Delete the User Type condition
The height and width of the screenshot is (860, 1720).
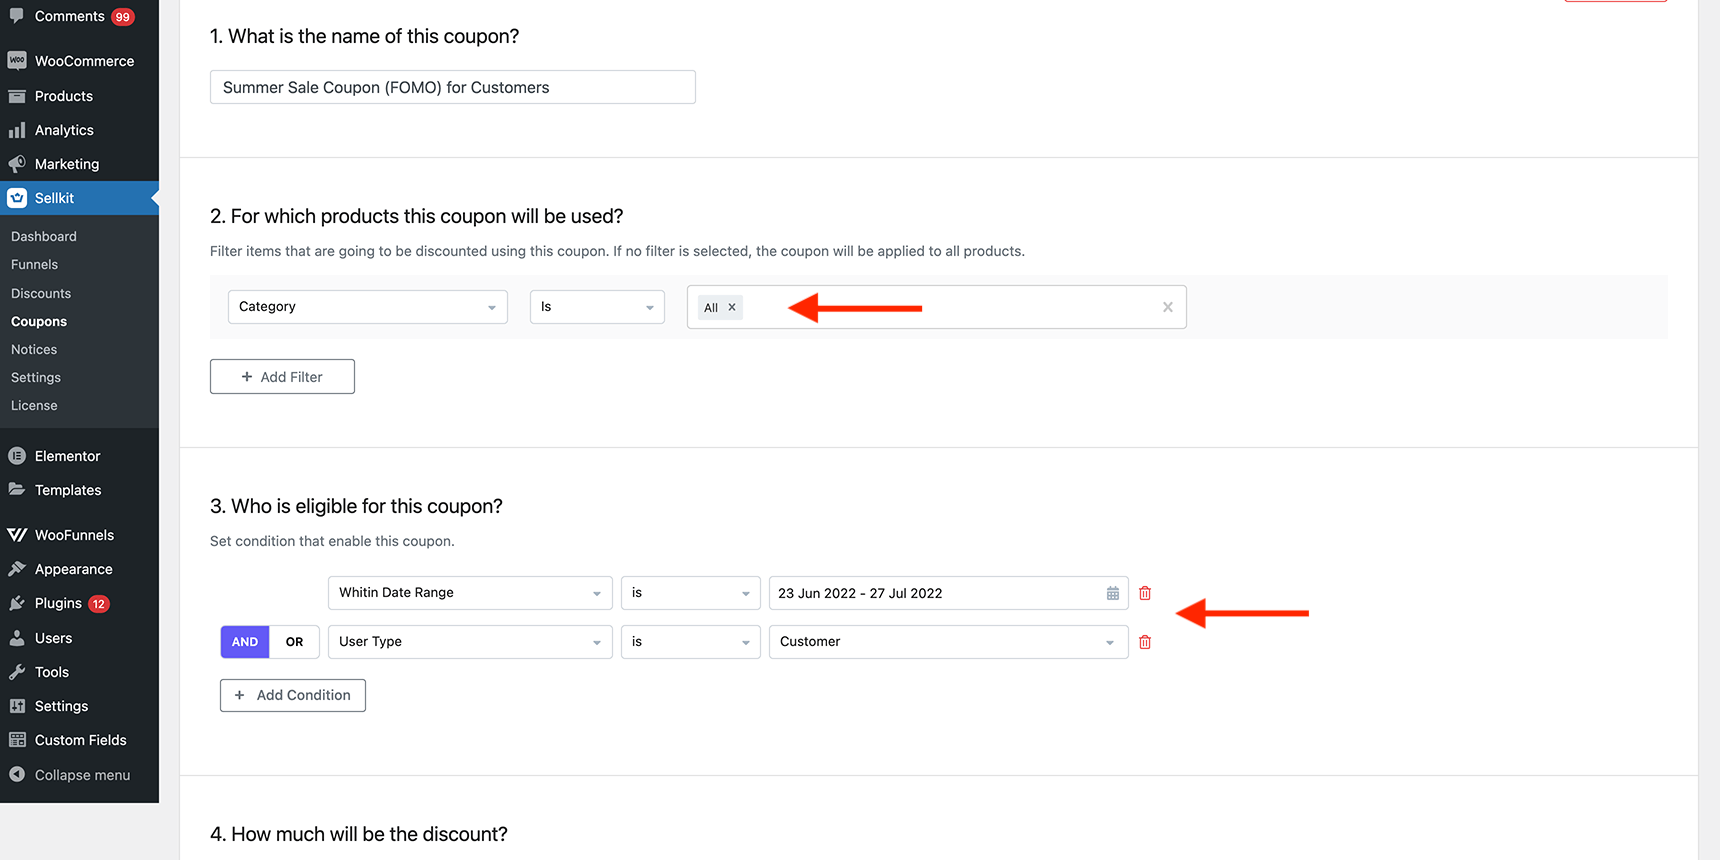click(x=1145, y=642)
